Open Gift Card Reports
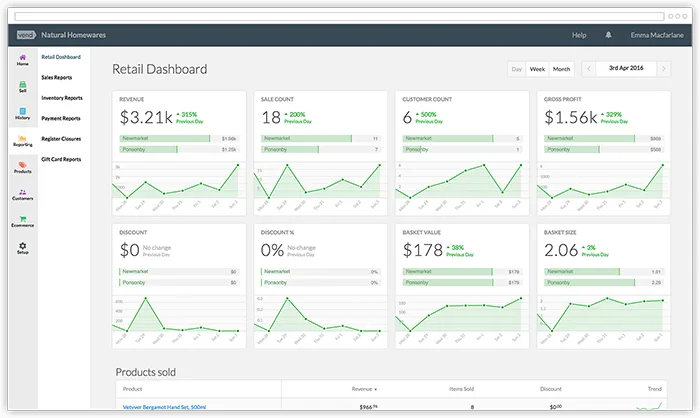 (x=61, y=159)
